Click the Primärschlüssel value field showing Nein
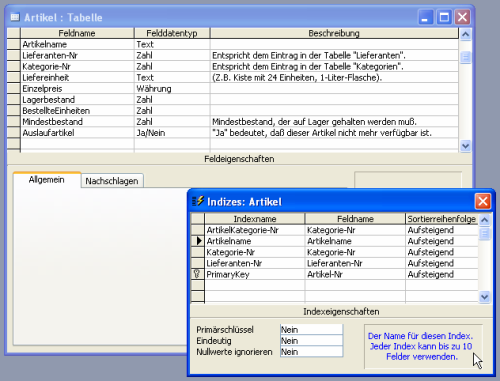Image resolution: width=500 pixels, height=381 pixels. coord(311,329)
